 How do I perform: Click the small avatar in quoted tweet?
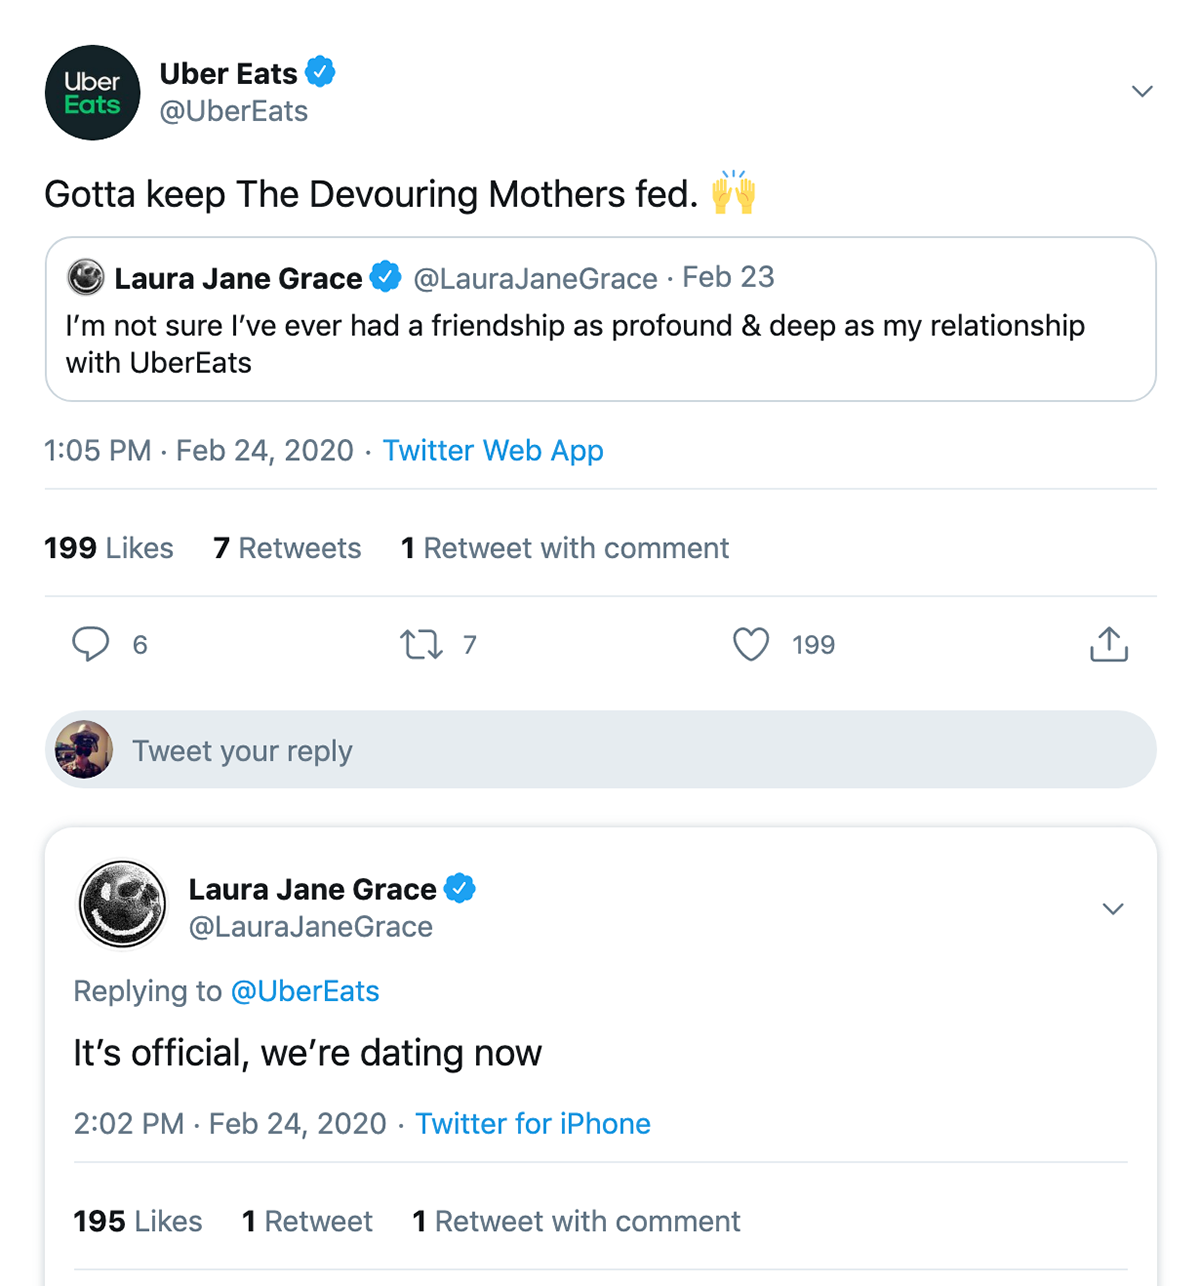86,278
